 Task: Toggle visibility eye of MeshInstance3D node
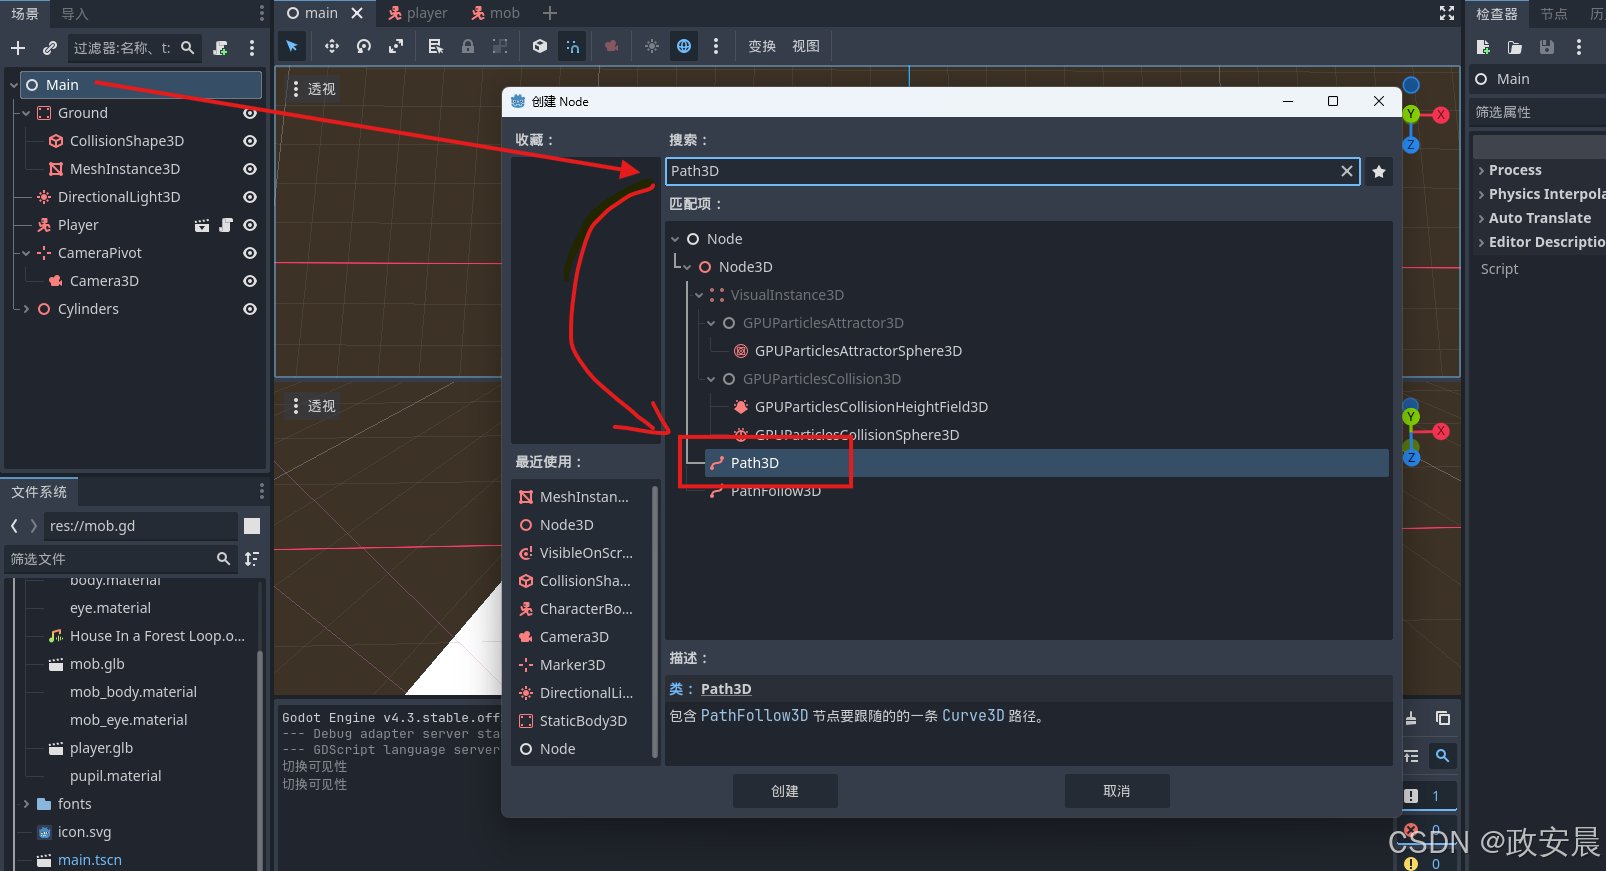point(250,169)
